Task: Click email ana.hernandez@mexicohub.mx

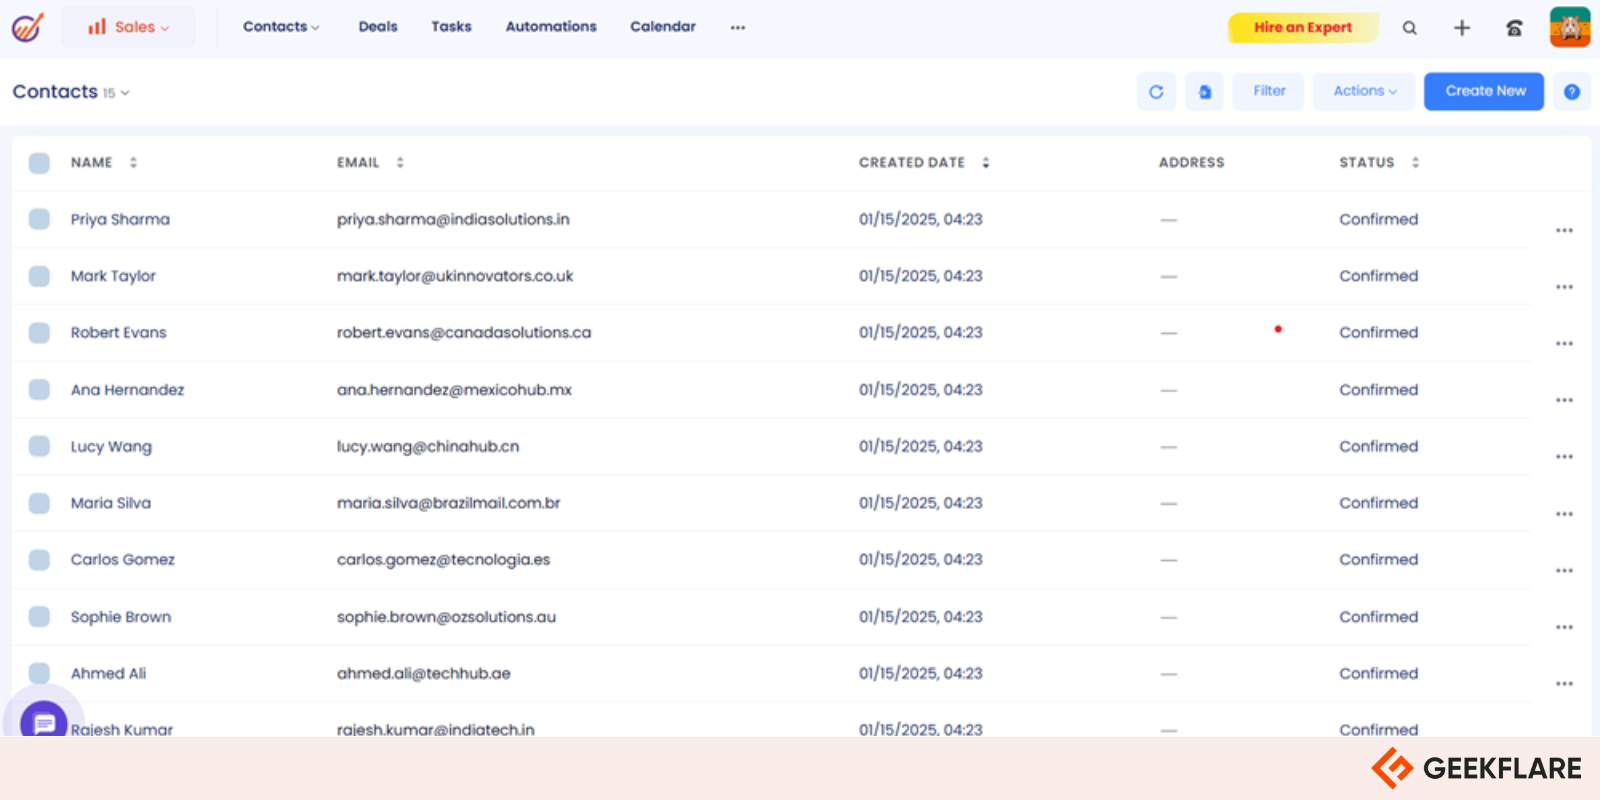Action: click(x=454, y=390)
